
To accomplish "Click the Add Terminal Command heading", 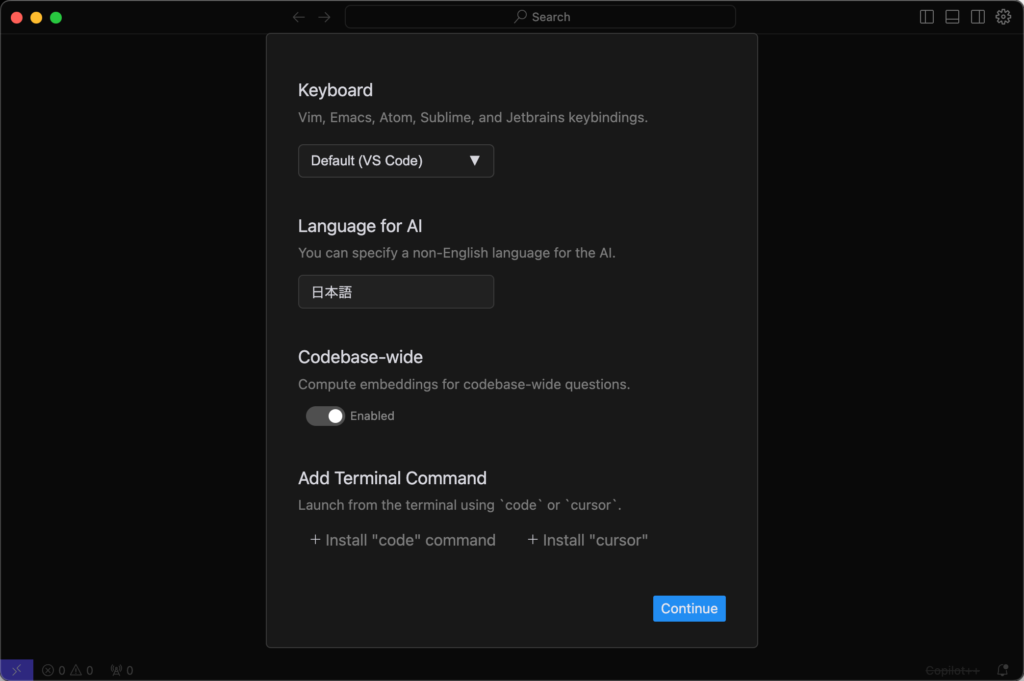I will click(392, 478).
